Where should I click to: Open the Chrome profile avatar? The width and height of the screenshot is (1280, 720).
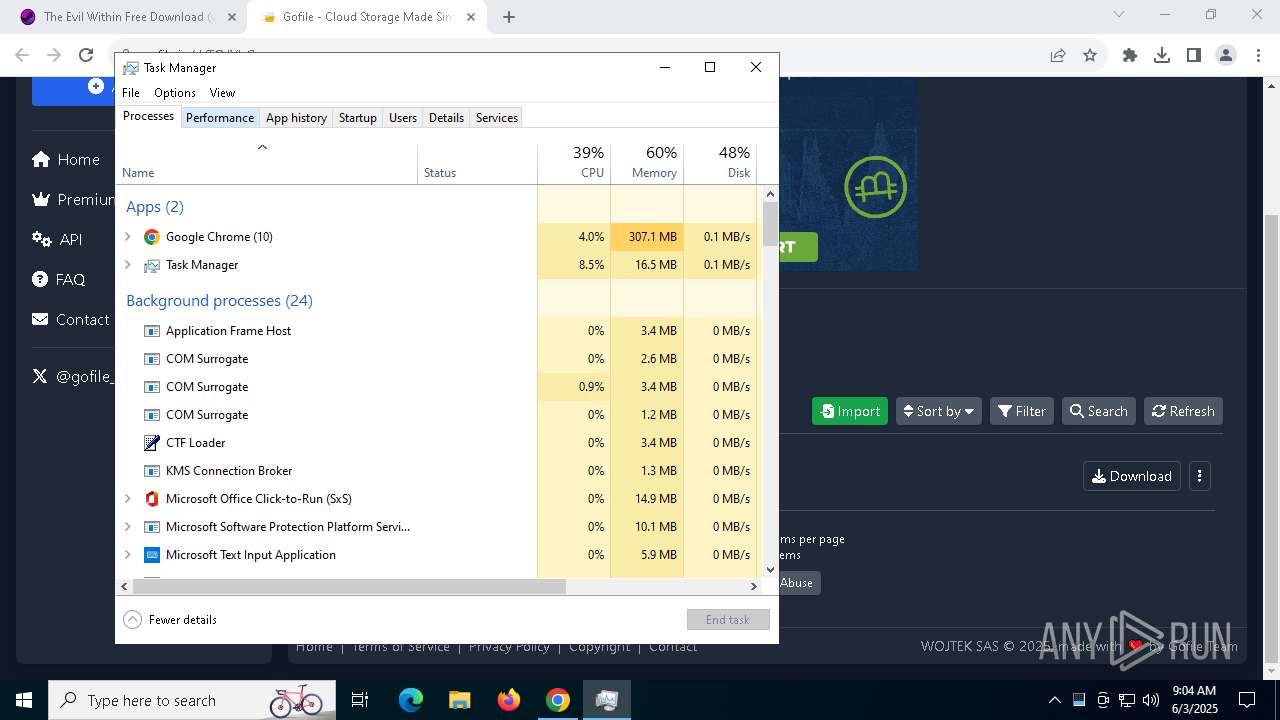coord(1226,55)
